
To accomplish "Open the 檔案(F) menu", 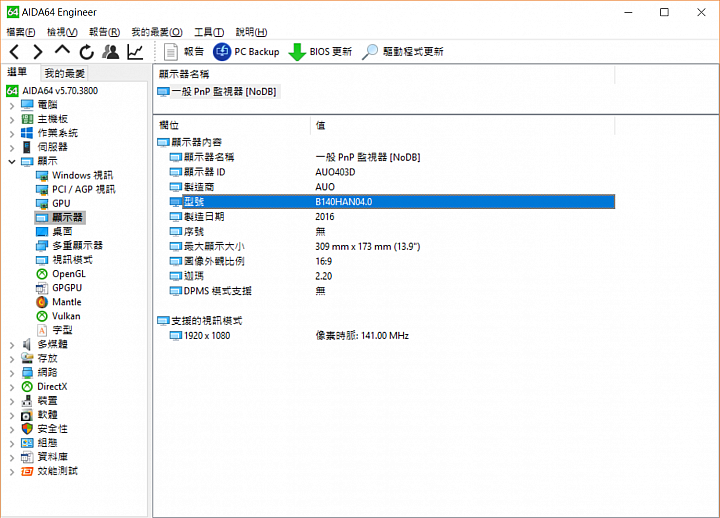I will (21, 32).
